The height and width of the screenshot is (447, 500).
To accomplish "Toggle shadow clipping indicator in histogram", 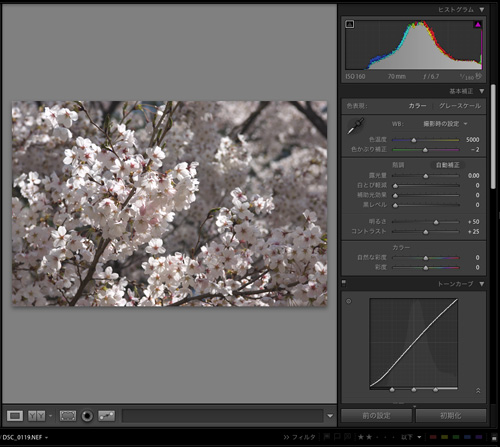I will click(x=350, y=24).
